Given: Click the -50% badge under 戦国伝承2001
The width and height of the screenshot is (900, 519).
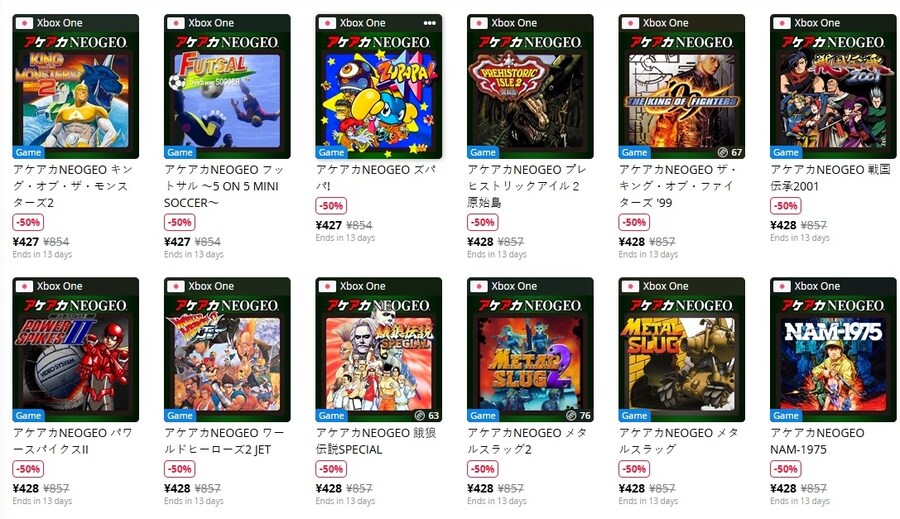Looking at the screenshot, I should pyautogui.click(x=785, y=206).
